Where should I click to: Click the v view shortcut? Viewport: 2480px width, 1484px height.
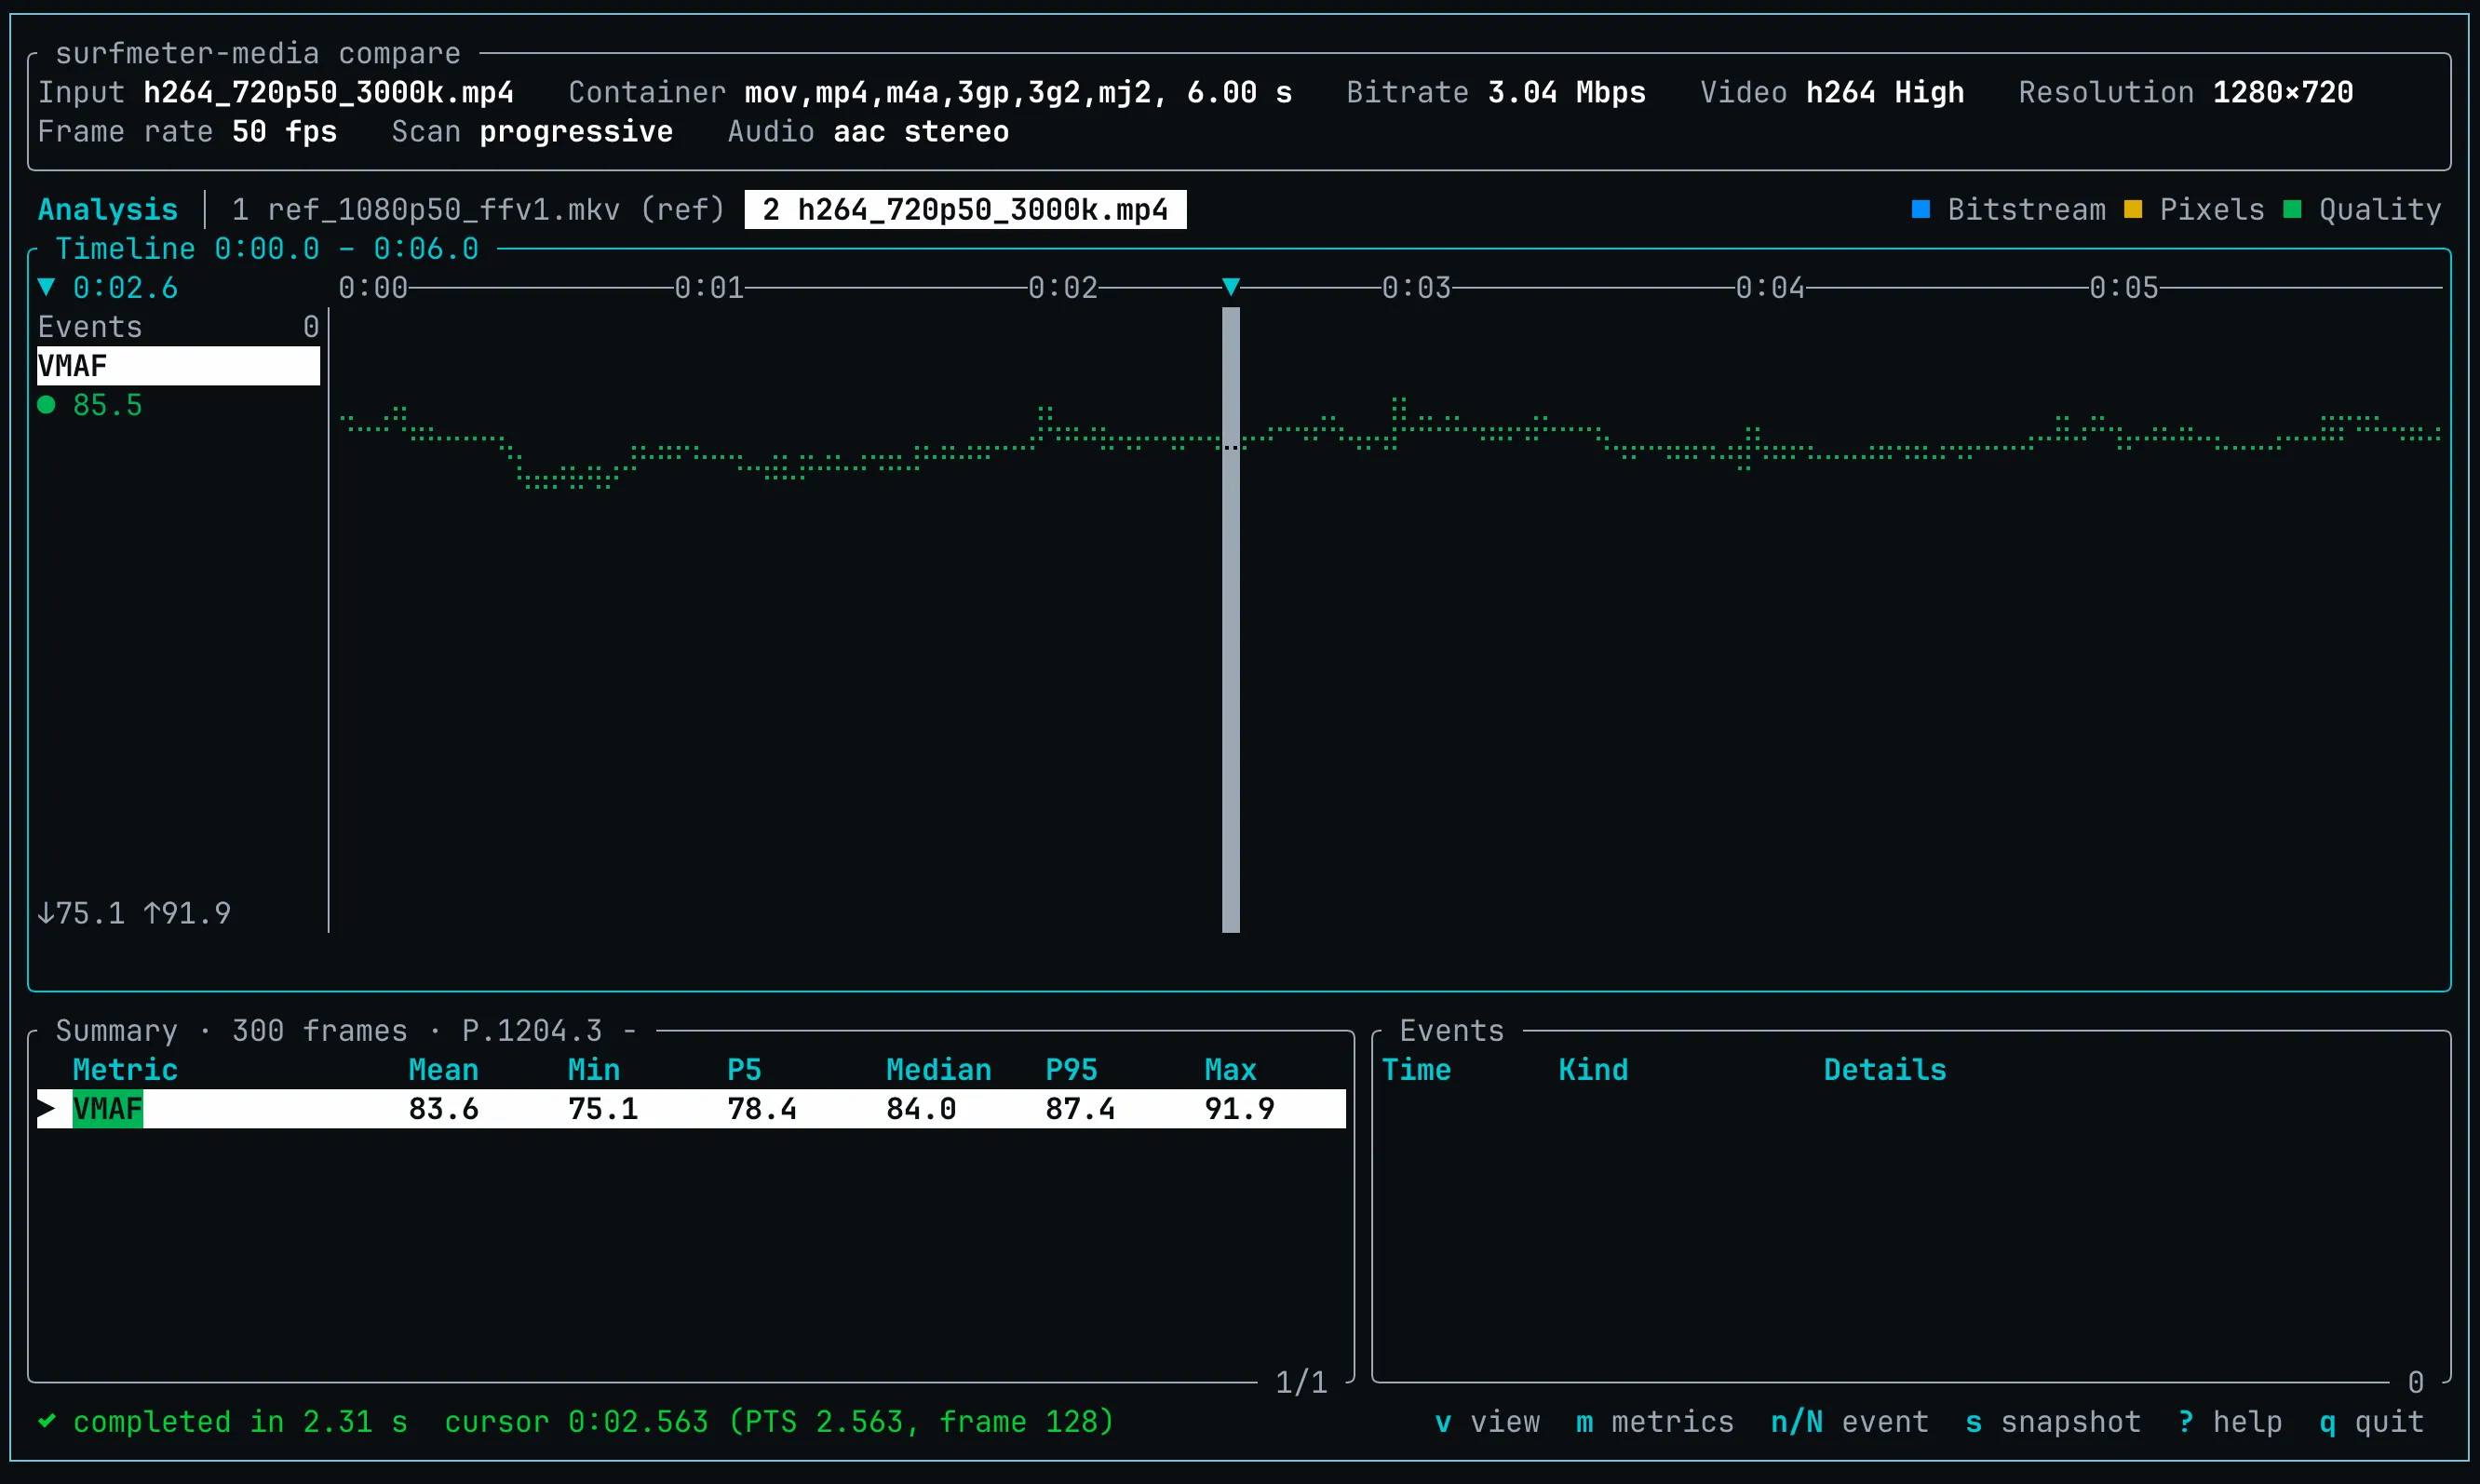[x=1487, y=1422]
